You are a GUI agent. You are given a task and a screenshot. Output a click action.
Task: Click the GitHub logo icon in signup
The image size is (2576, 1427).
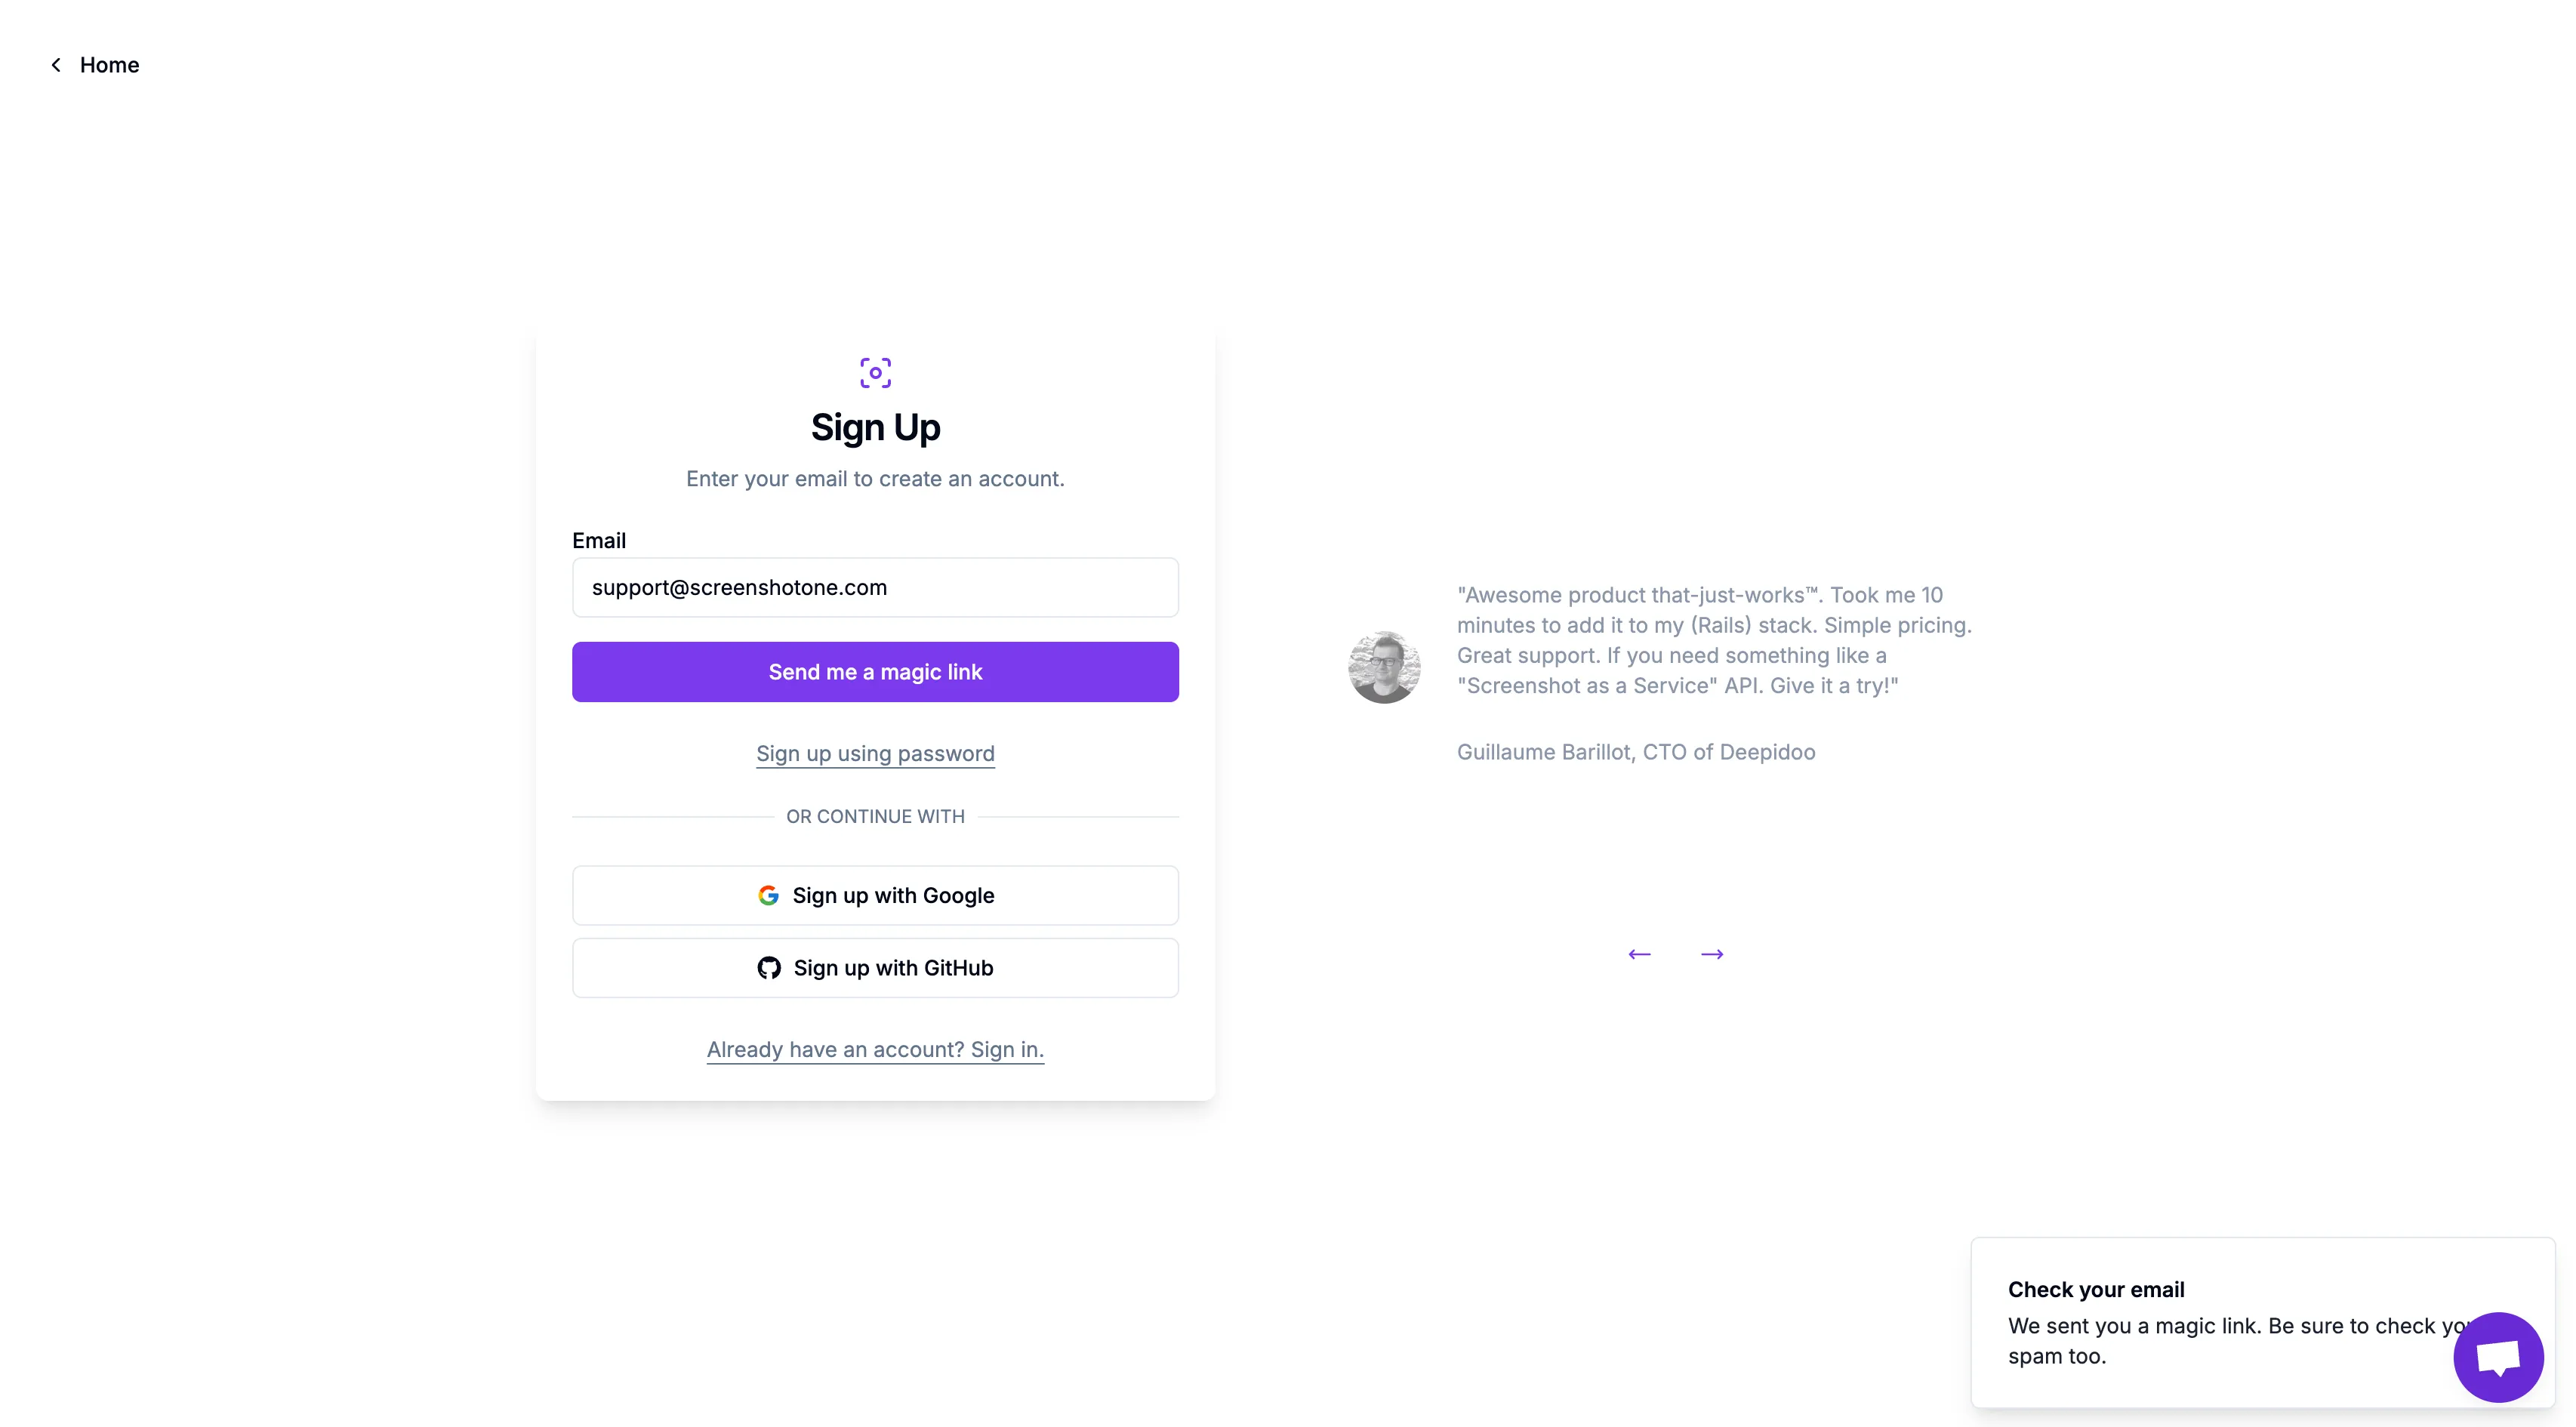pos(768,966)
